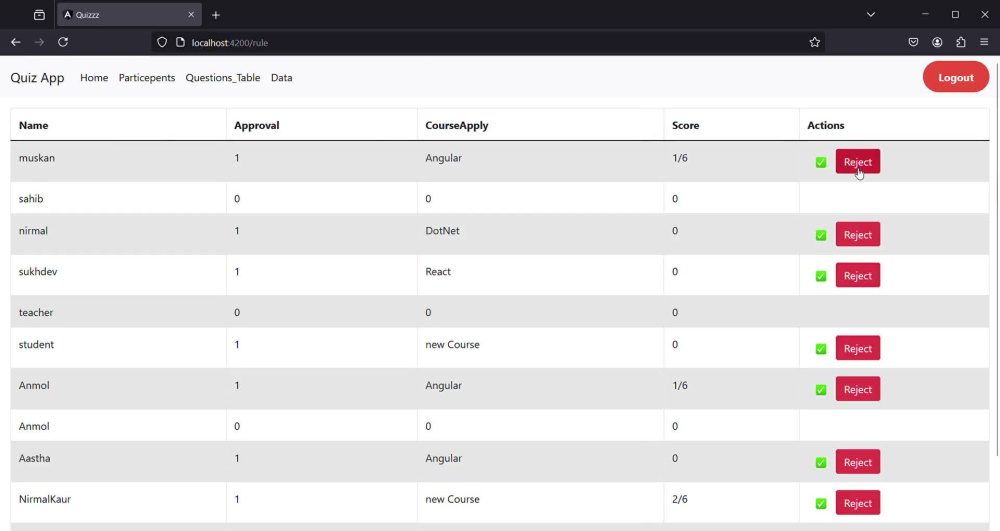Open the Particepents nav link
Viewport: 1000px width, 531px height.
click(x=147, y=78)
